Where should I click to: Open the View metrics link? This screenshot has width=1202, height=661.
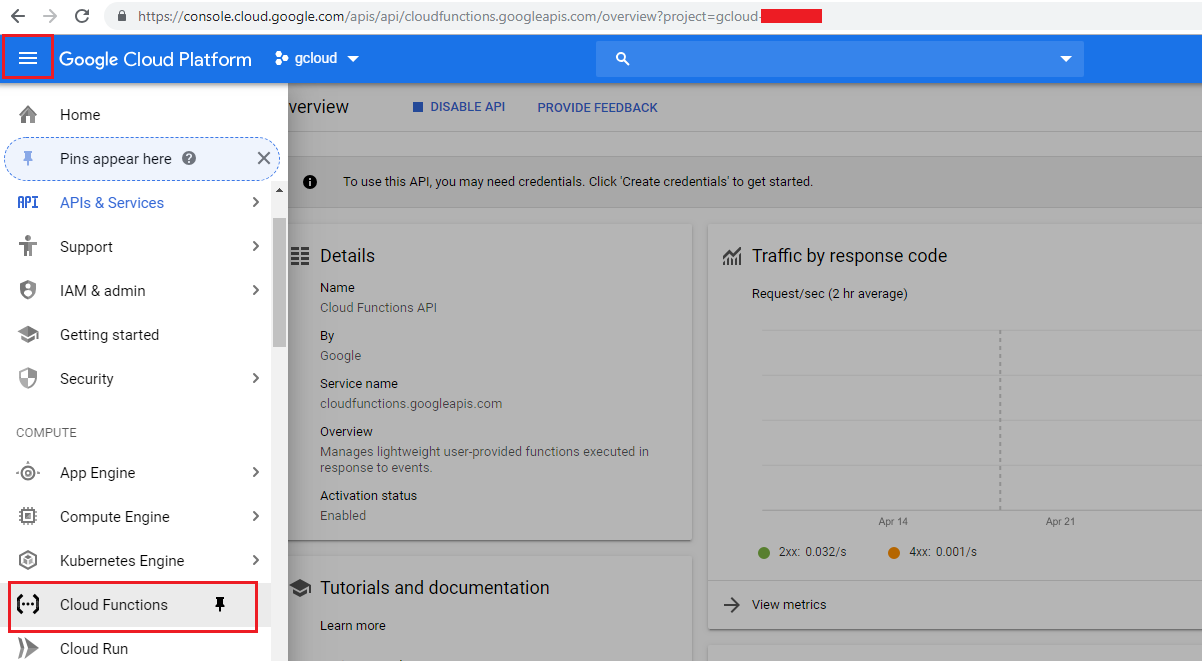pyautogui.click(x=789, y=604)
